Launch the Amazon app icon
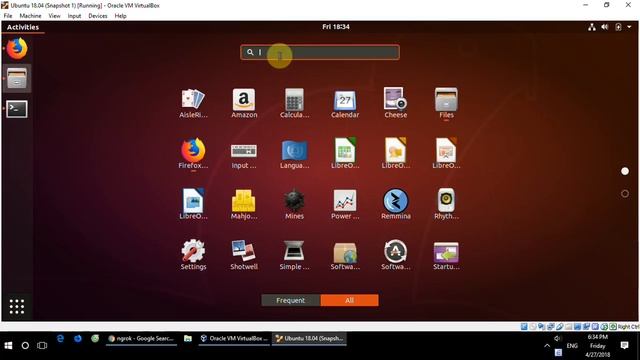 244,103
